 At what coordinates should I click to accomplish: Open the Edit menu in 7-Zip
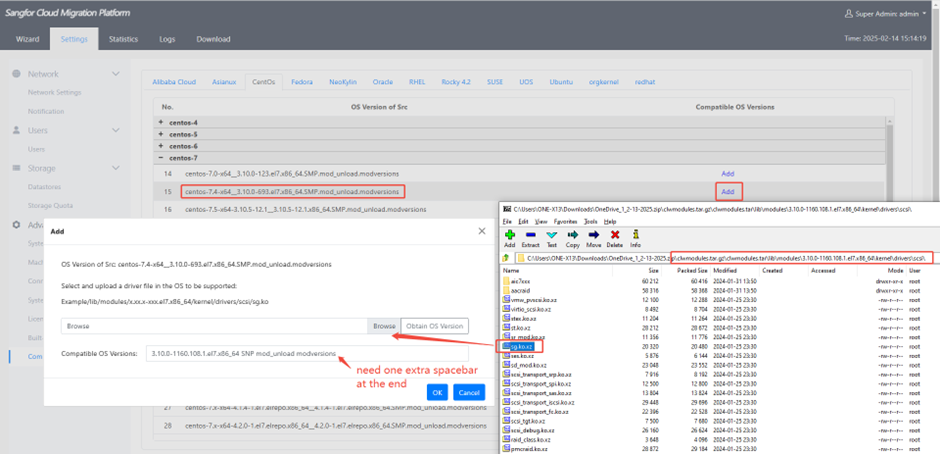click(x=523, y=221)
